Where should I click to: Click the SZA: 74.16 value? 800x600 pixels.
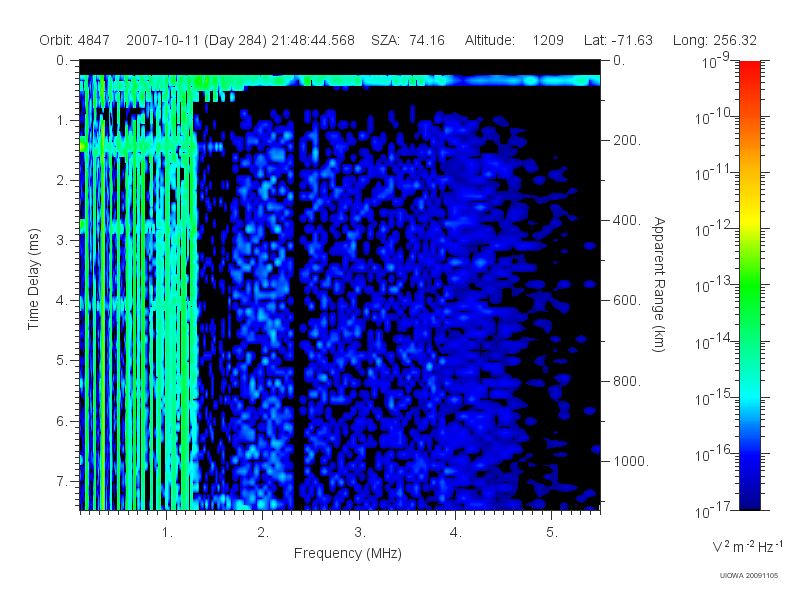(408, 40)
